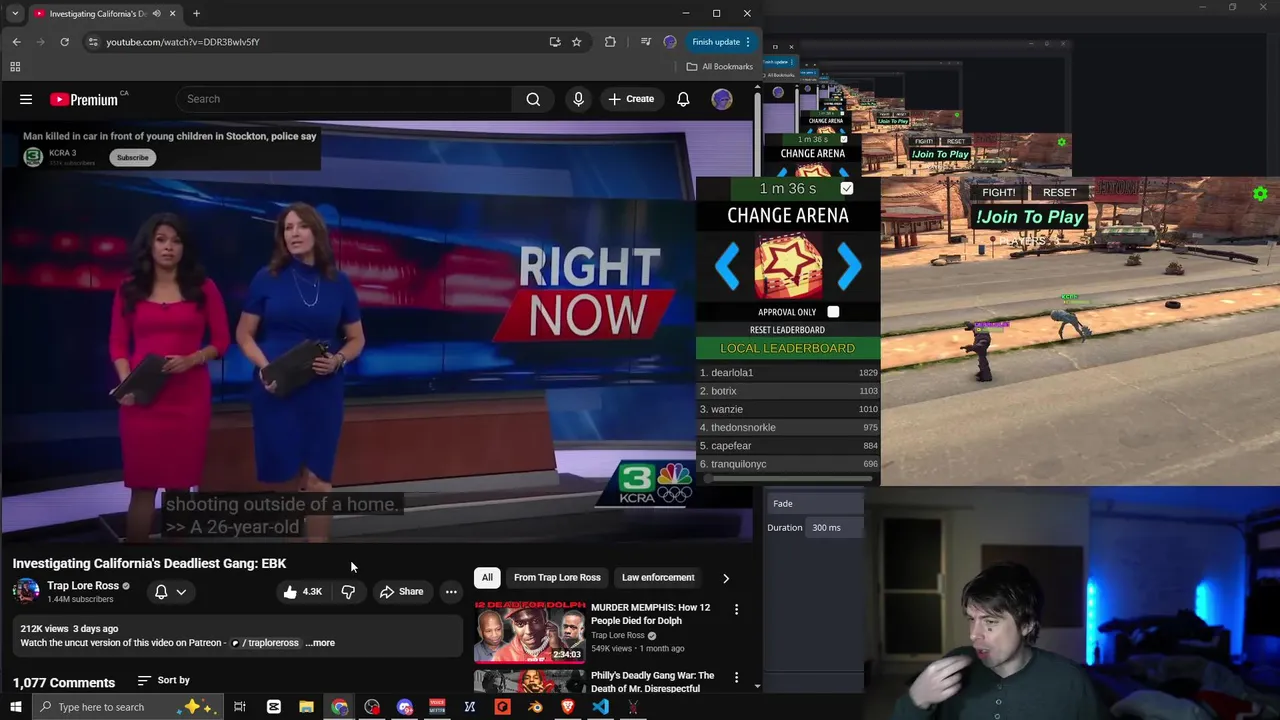Click the FIGHT! button in game
The image size is (1280, 720).
(998, 192)
